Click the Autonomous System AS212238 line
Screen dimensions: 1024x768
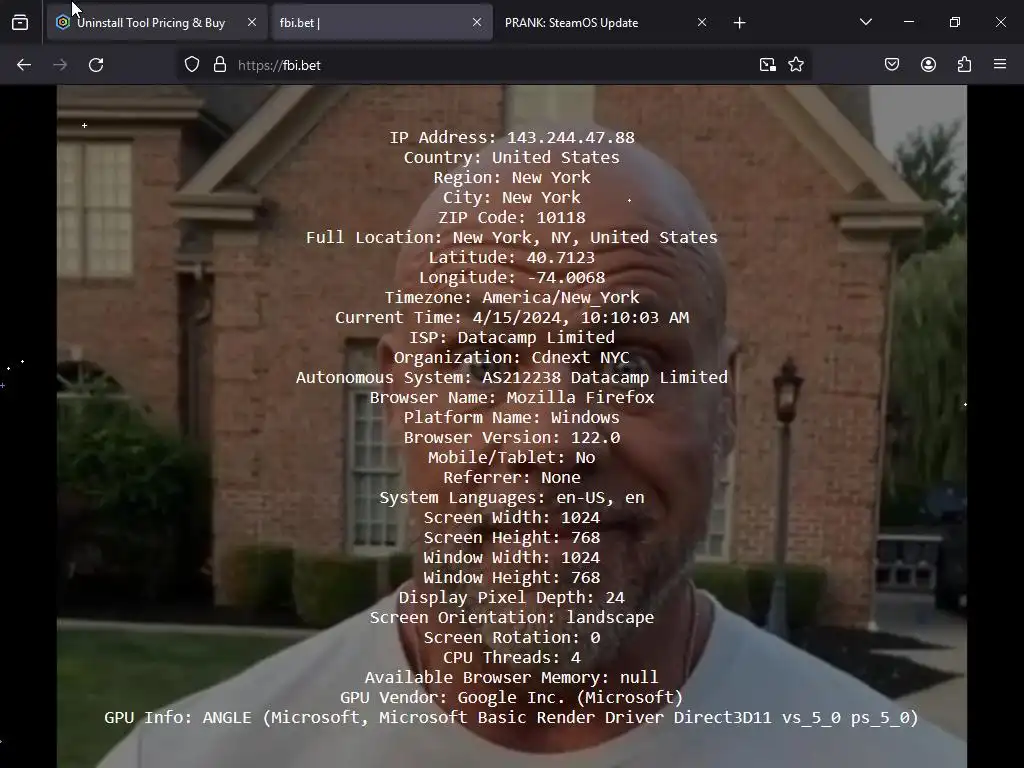pyautogui.click(x=512, y=377)
